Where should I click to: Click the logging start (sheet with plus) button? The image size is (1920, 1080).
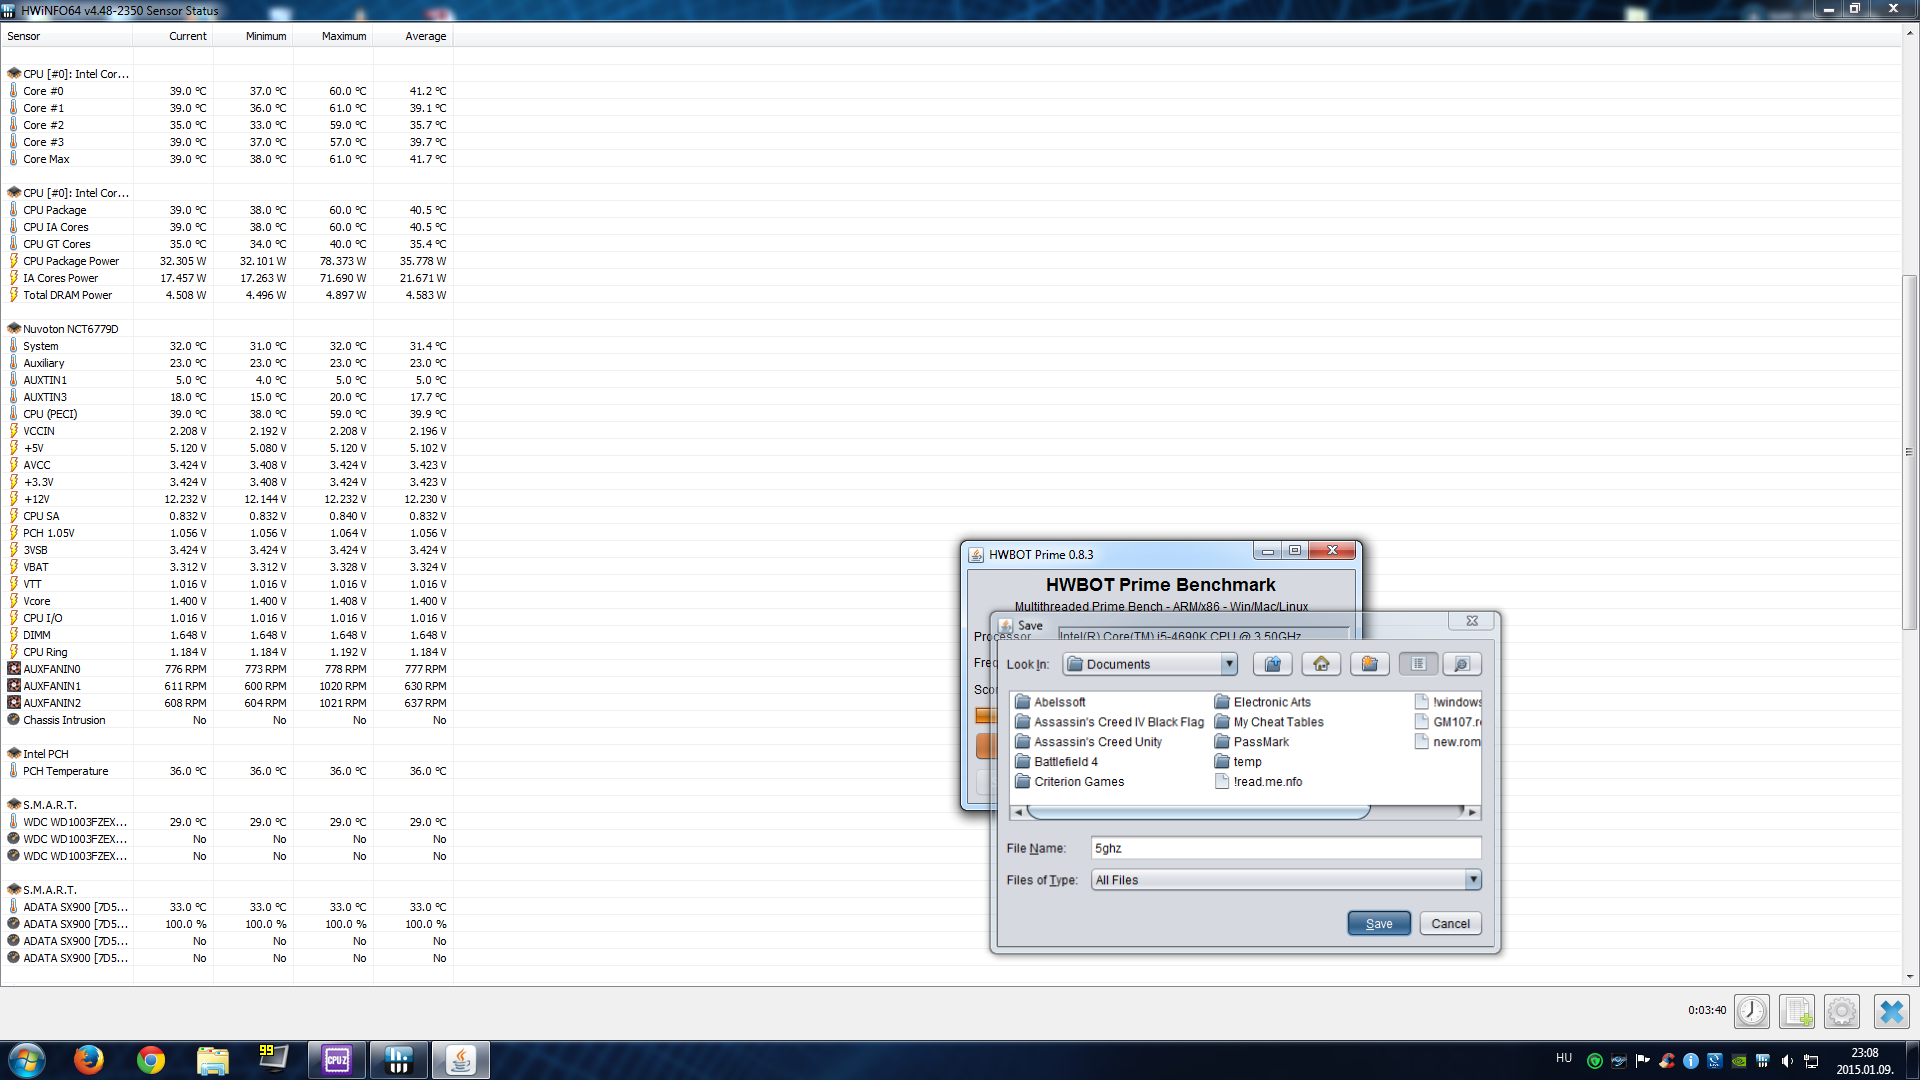(1797, 1011)
